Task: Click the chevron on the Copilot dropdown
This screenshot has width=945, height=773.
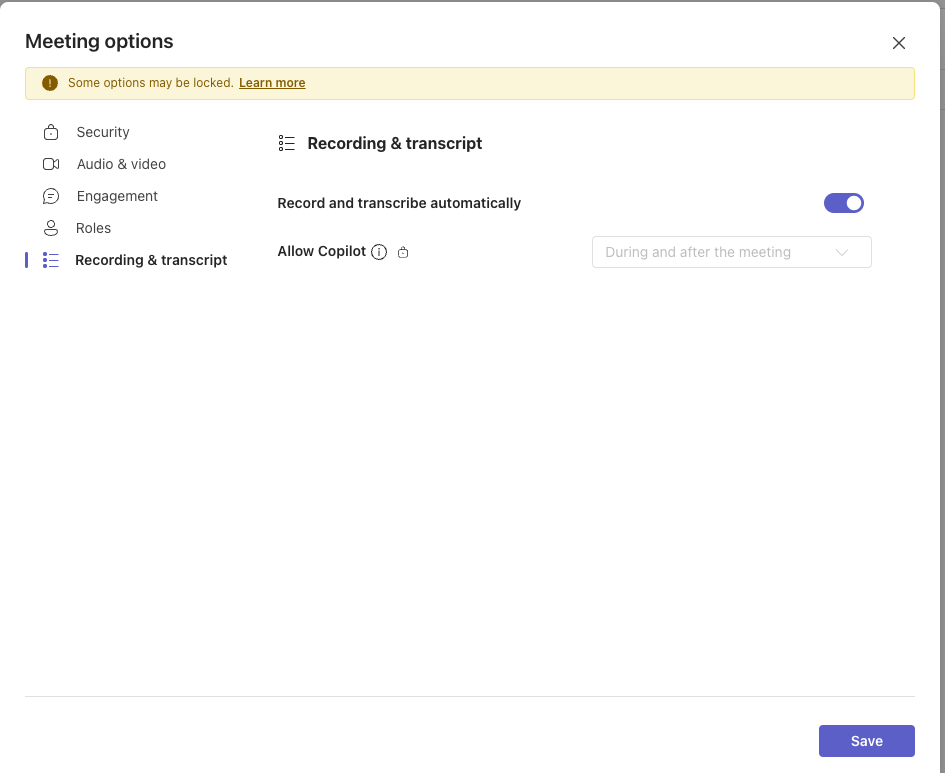Action: [x=842, y=252]
